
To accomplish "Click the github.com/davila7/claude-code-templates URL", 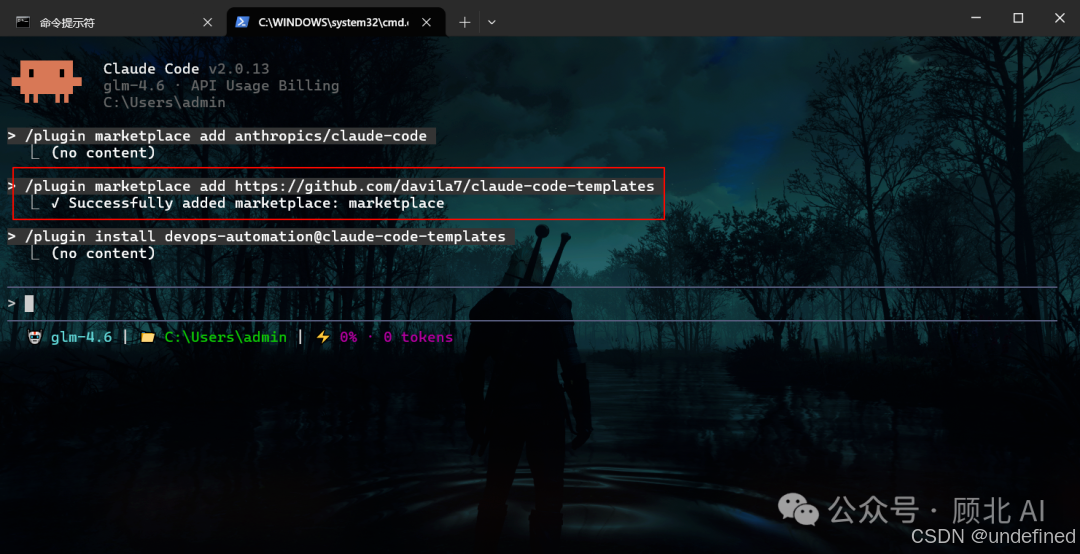I will click(x=444, y=186).
